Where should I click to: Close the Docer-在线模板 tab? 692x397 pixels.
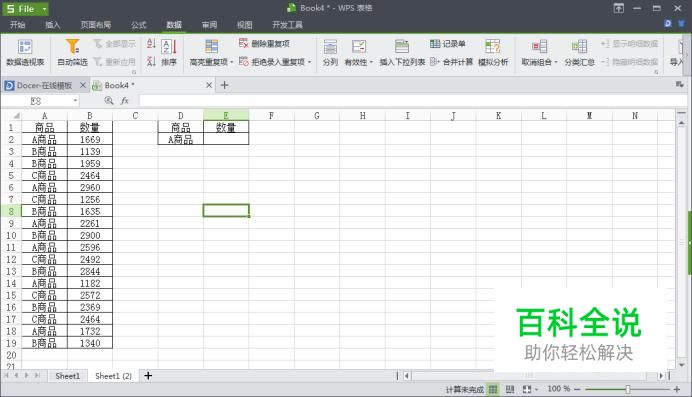[x=83, y=85]
